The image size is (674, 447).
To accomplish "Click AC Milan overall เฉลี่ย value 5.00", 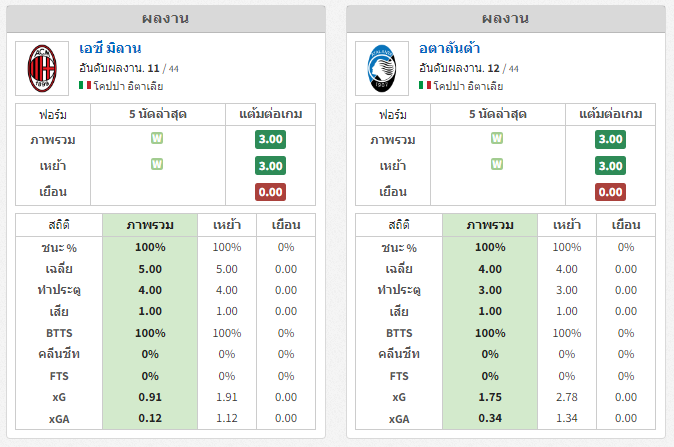I will 150,269.
